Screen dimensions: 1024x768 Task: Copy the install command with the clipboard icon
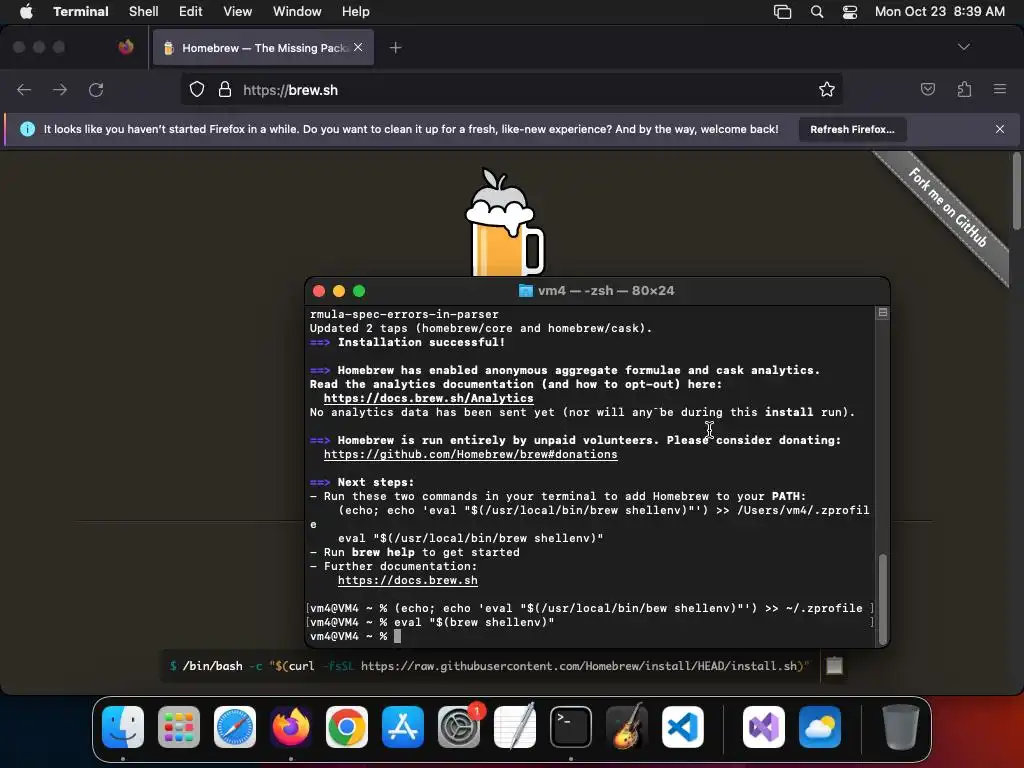tap(835, 666)
